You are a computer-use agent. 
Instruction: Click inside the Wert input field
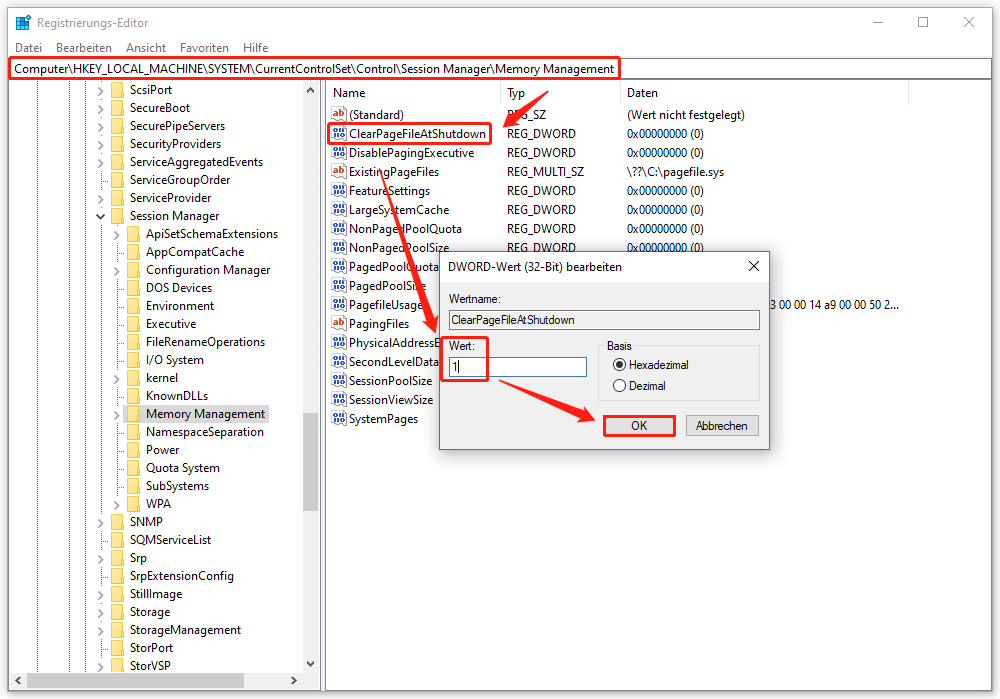(520, 367)
